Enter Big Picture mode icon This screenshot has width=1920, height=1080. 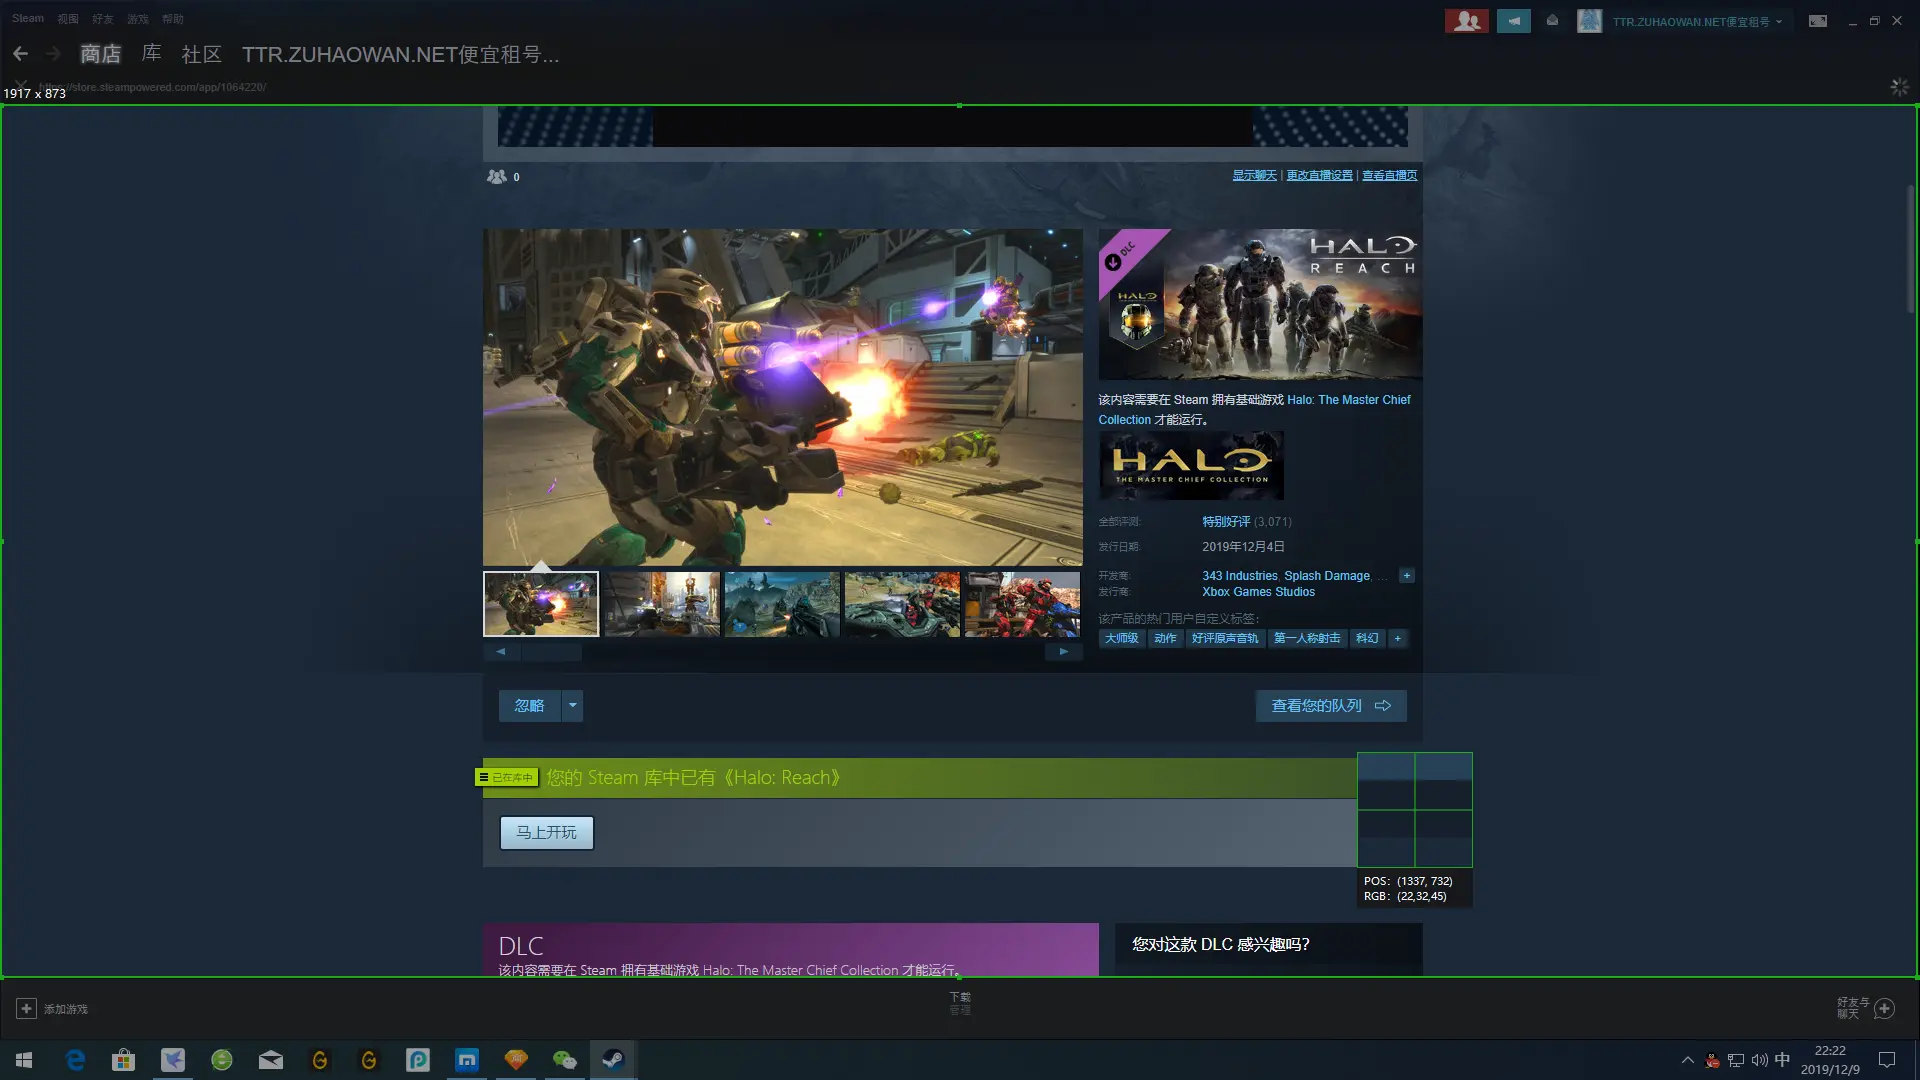[1818, 21]
